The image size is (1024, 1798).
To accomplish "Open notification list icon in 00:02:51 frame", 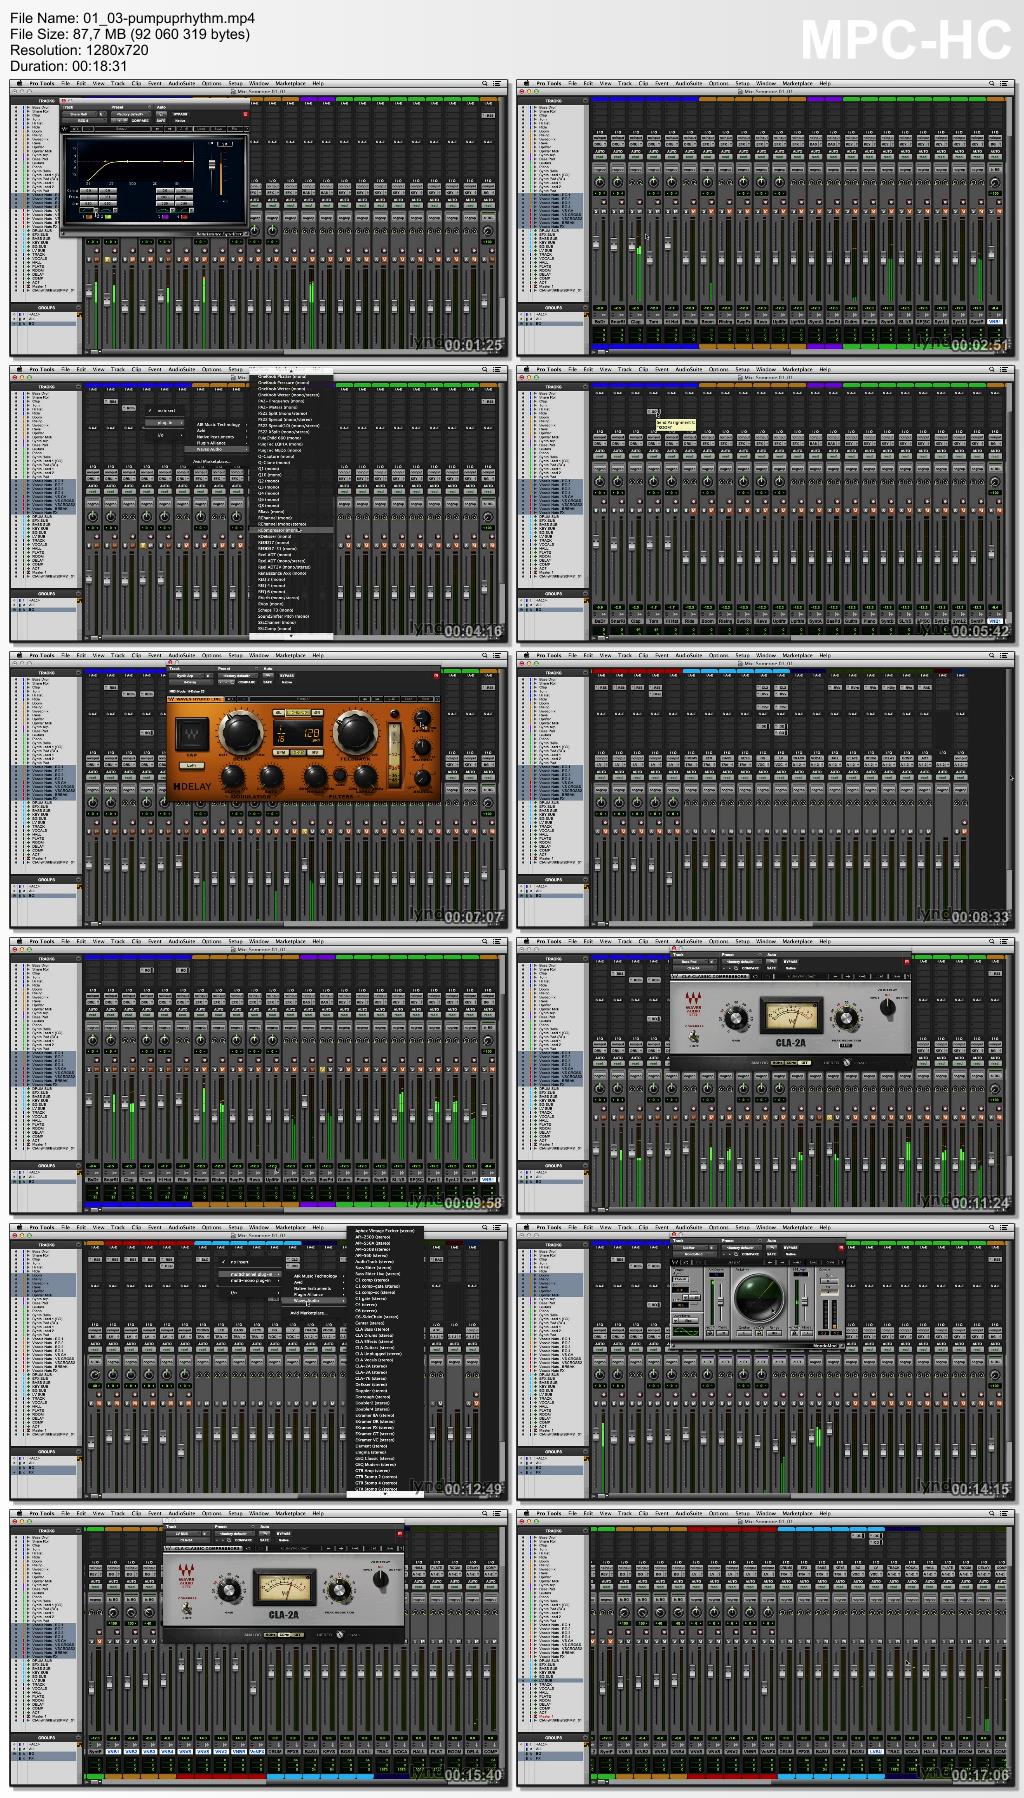I will tap(1004, 83).
